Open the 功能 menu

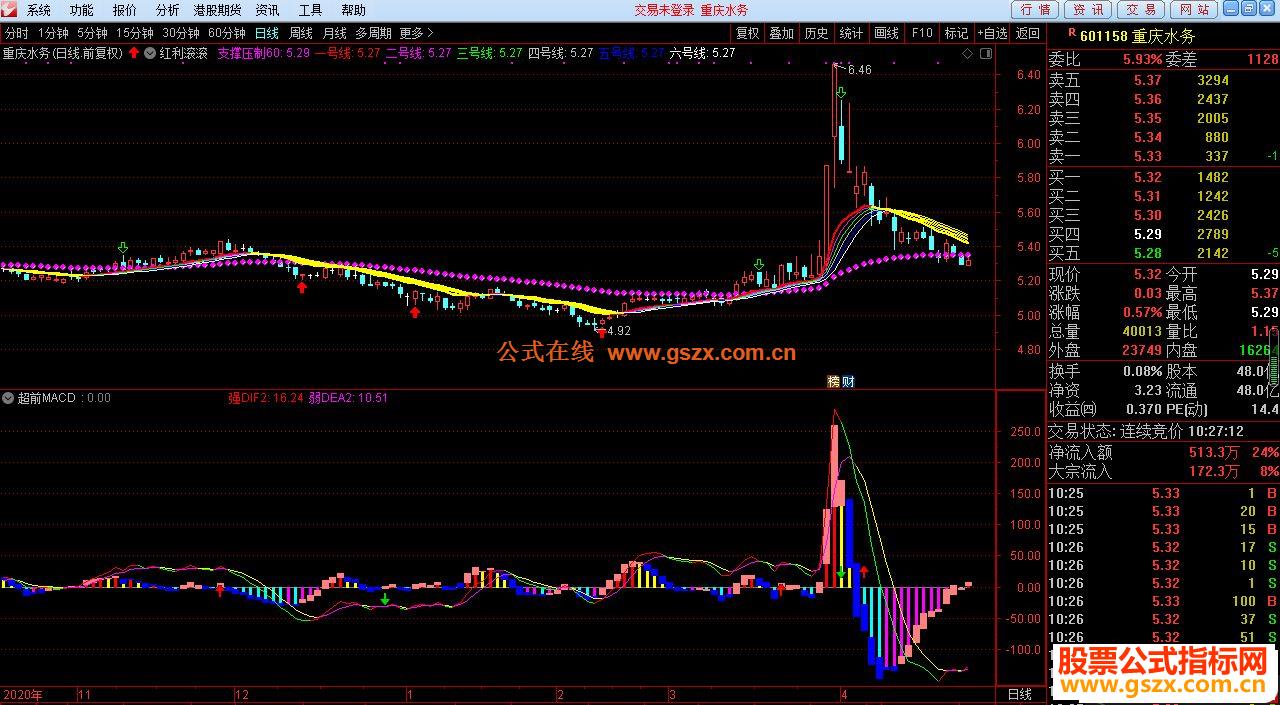[82, 10]
